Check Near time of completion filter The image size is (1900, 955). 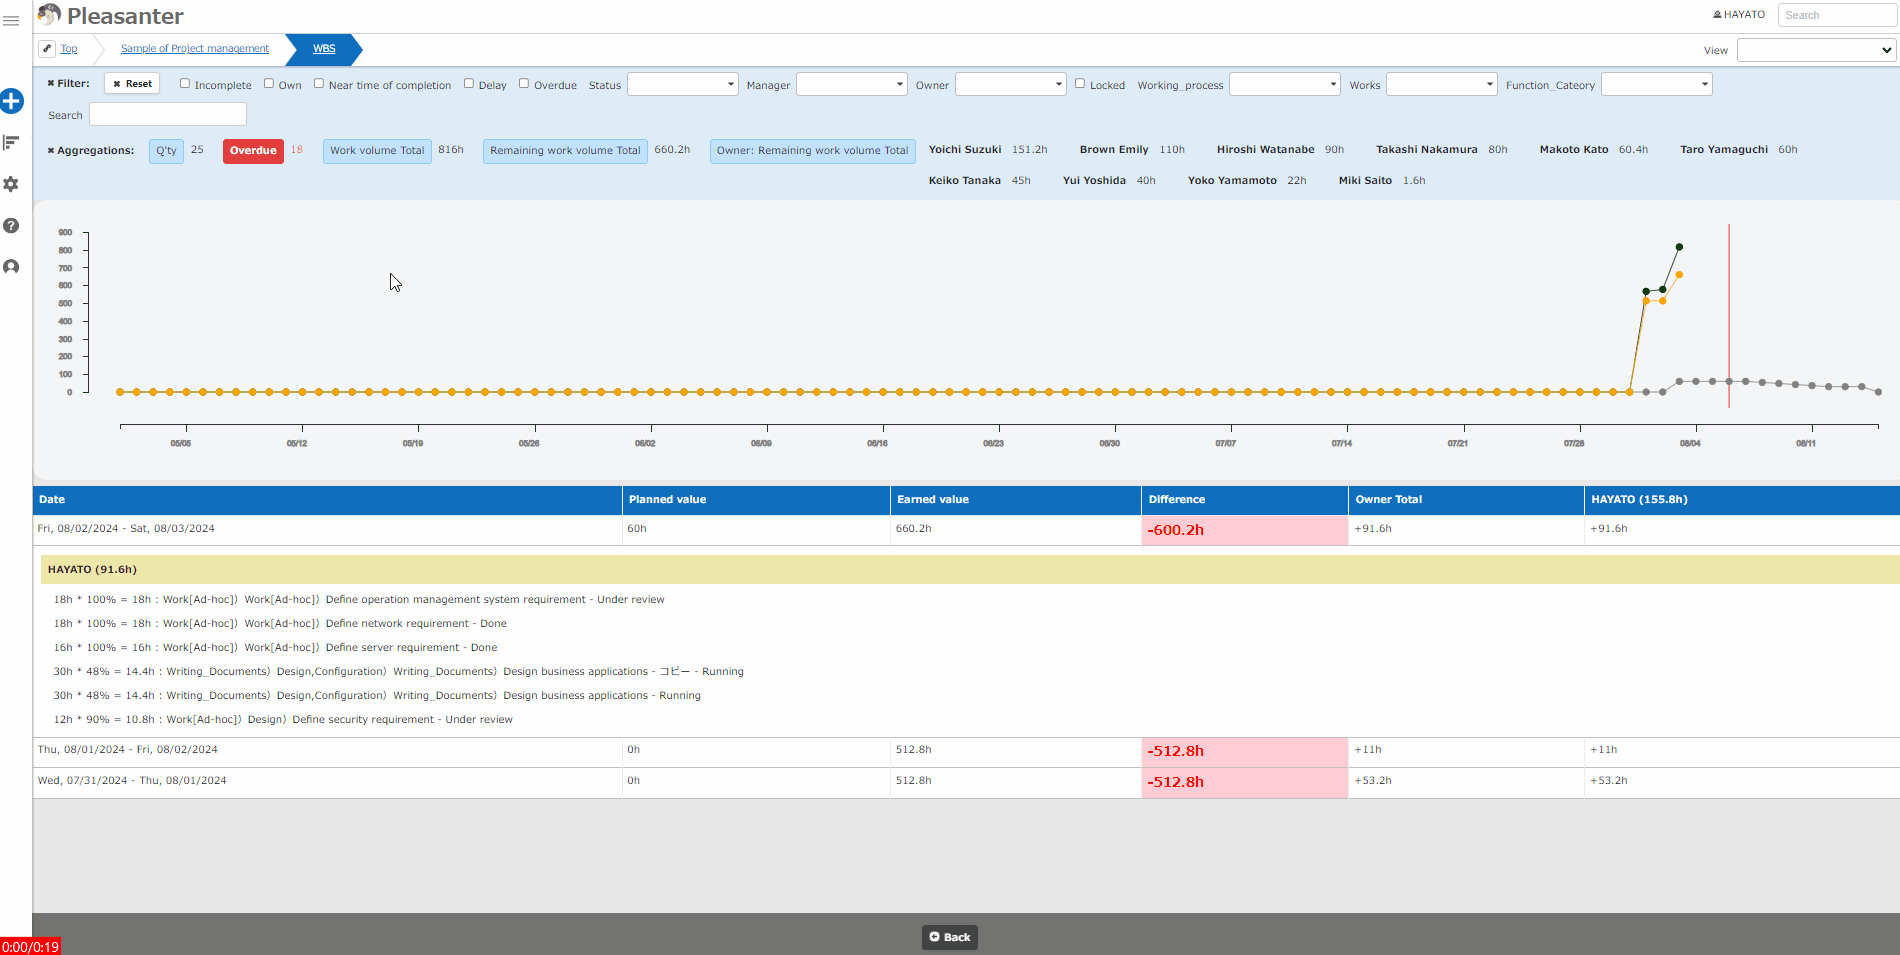(x=319, y=84)
